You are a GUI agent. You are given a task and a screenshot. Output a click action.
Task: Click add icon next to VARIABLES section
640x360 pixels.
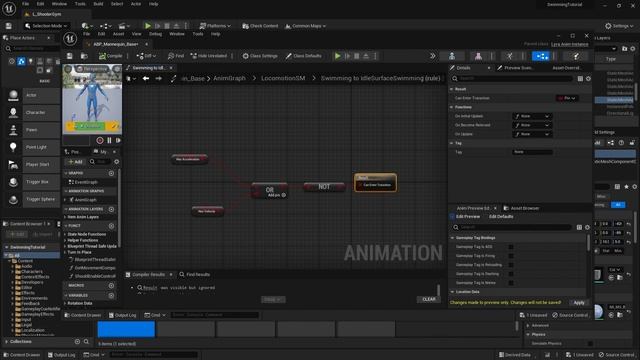pos(111,296)
